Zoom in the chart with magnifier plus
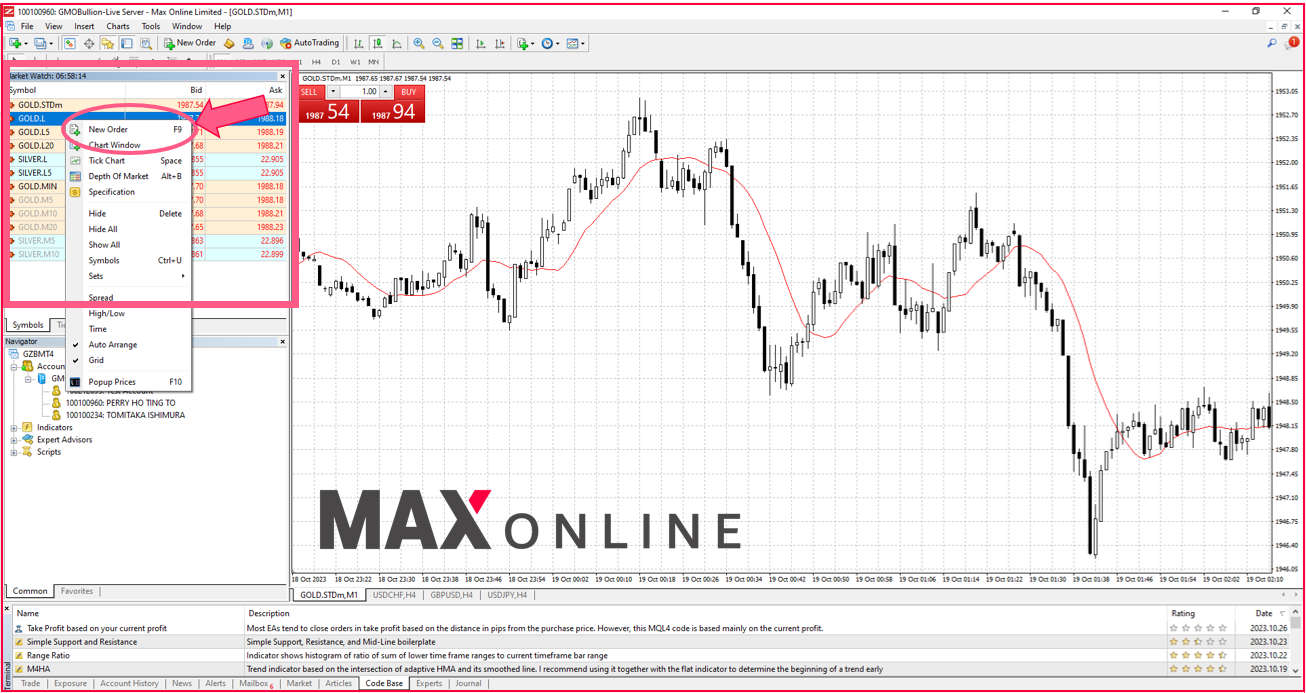Screen dimensions: 1306x693 pyautogui.click(x=419, y=43)
